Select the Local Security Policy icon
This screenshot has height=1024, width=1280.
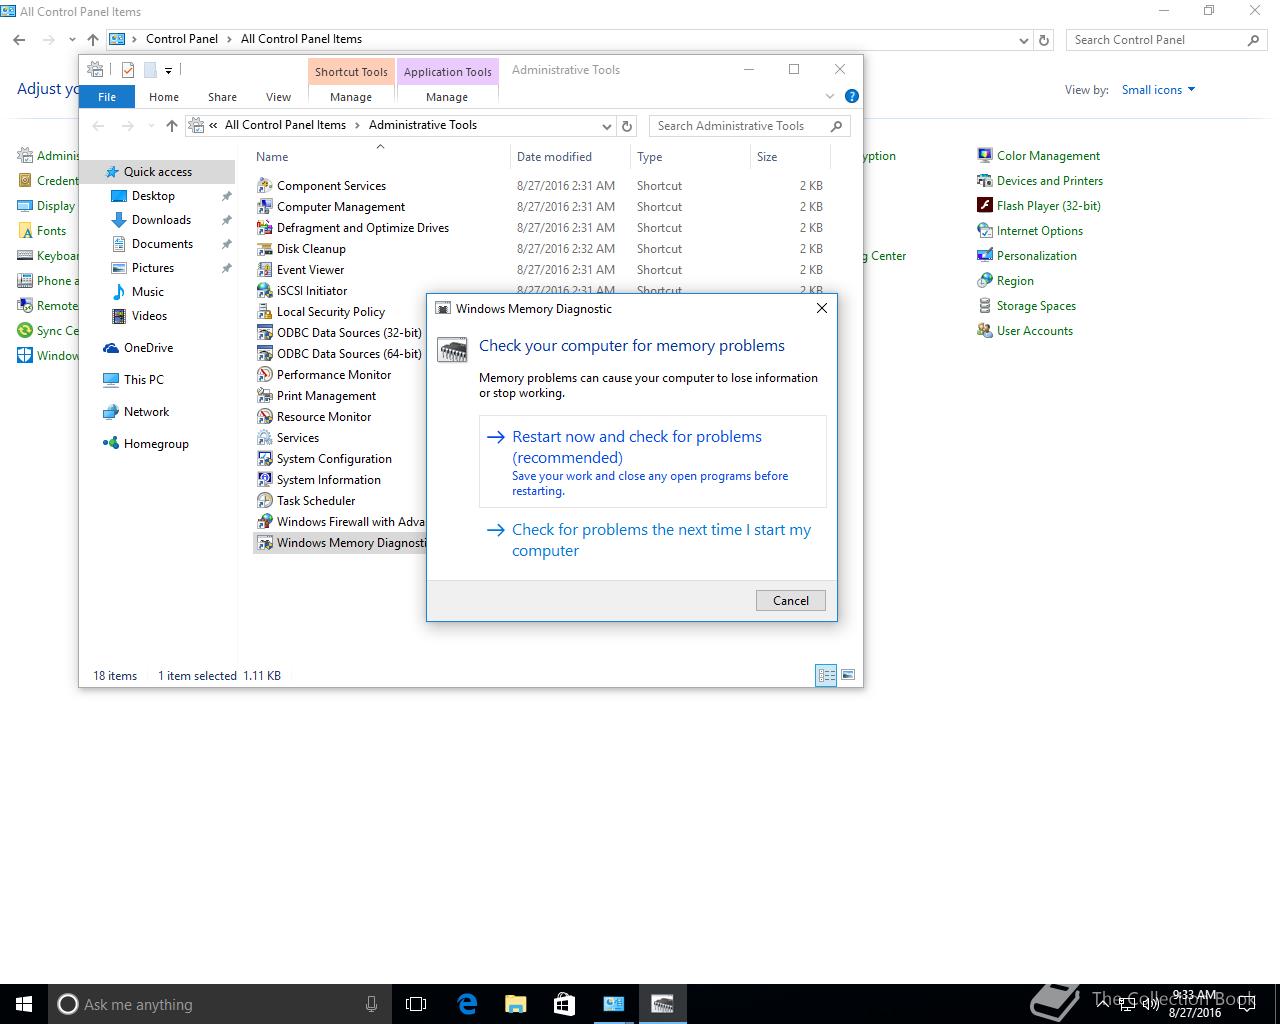click(x=264, y=311)
